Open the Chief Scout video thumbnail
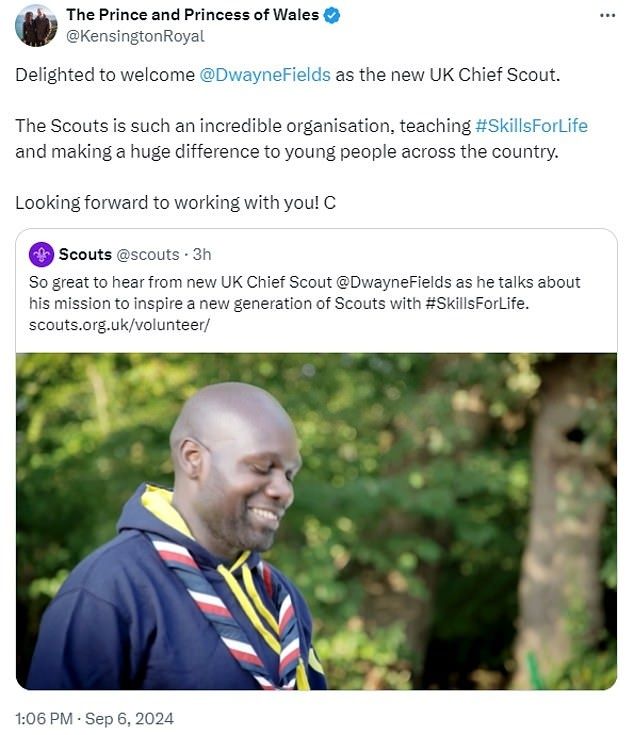Image resolution: width=634 pixels, height=735 pixels. pos(316,520)
